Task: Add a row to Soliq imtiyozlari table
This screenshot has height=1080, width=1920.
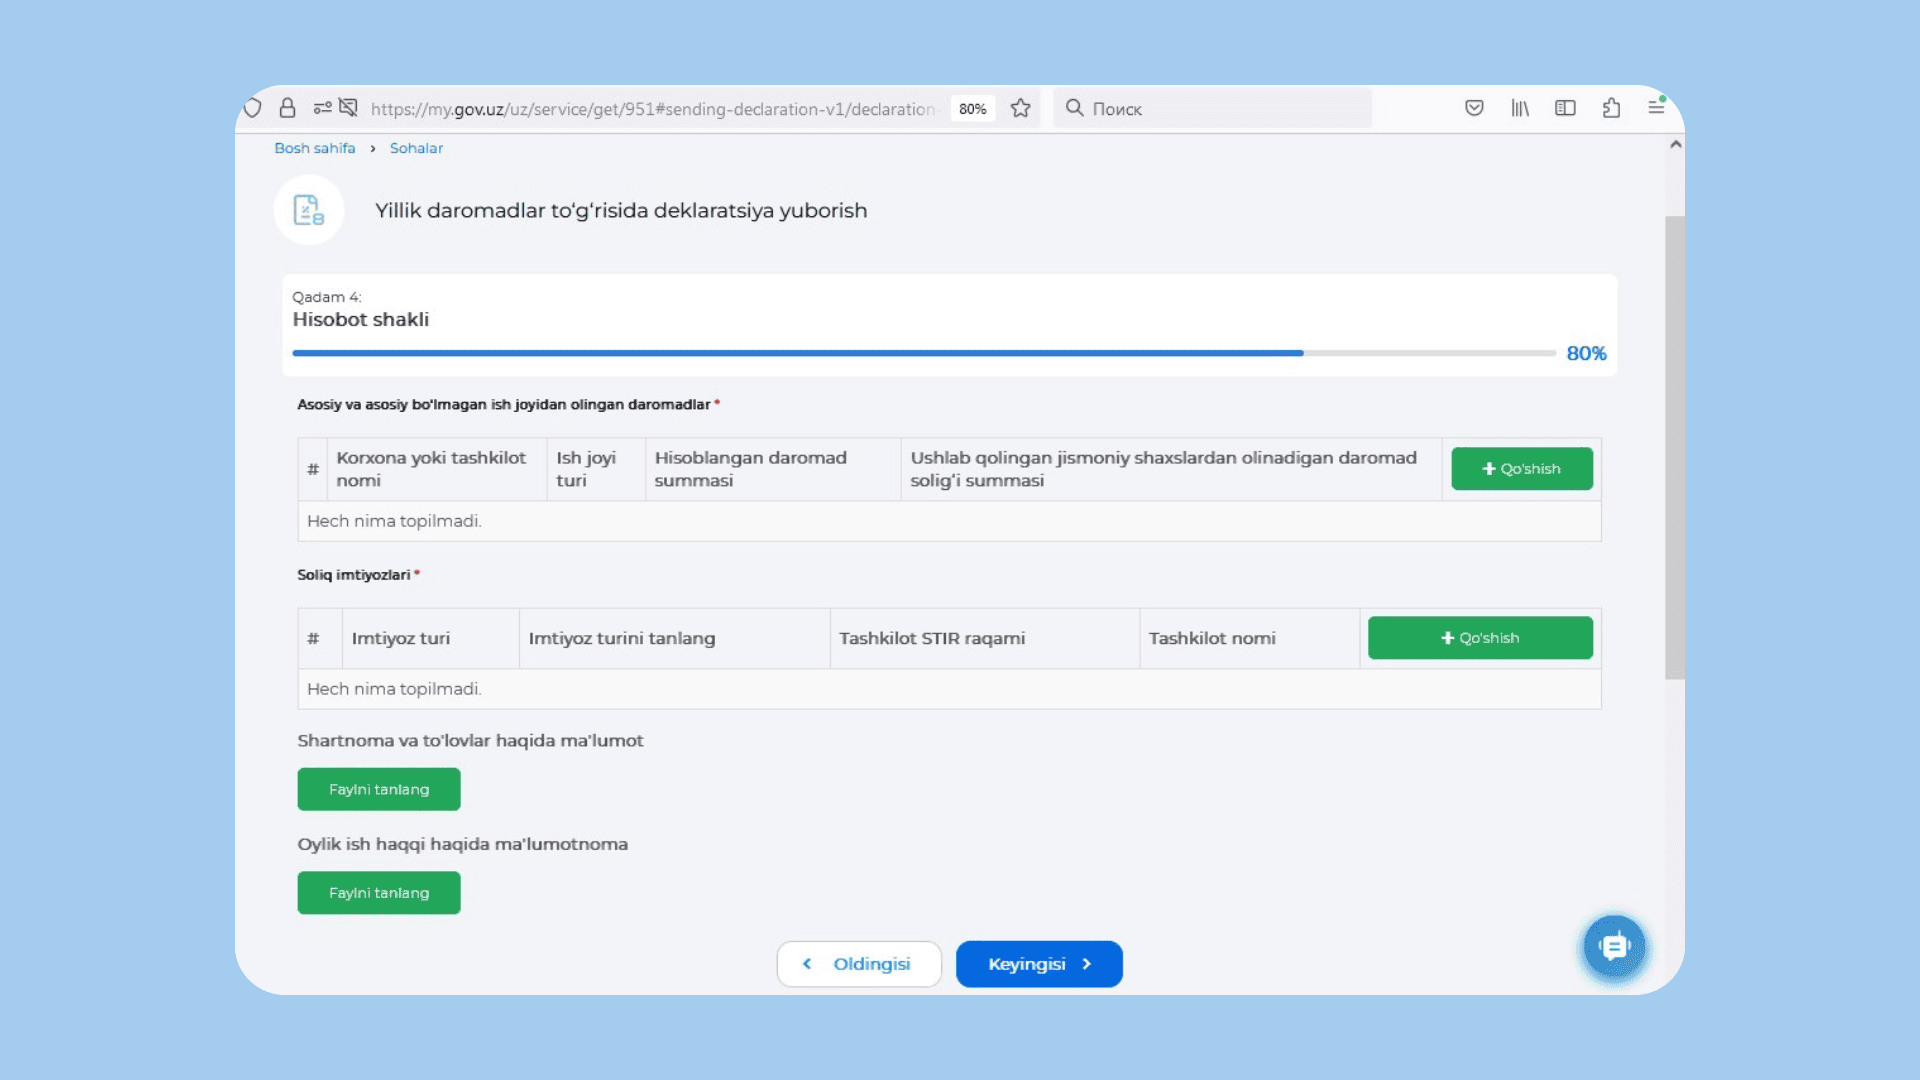Action: 1479,638
